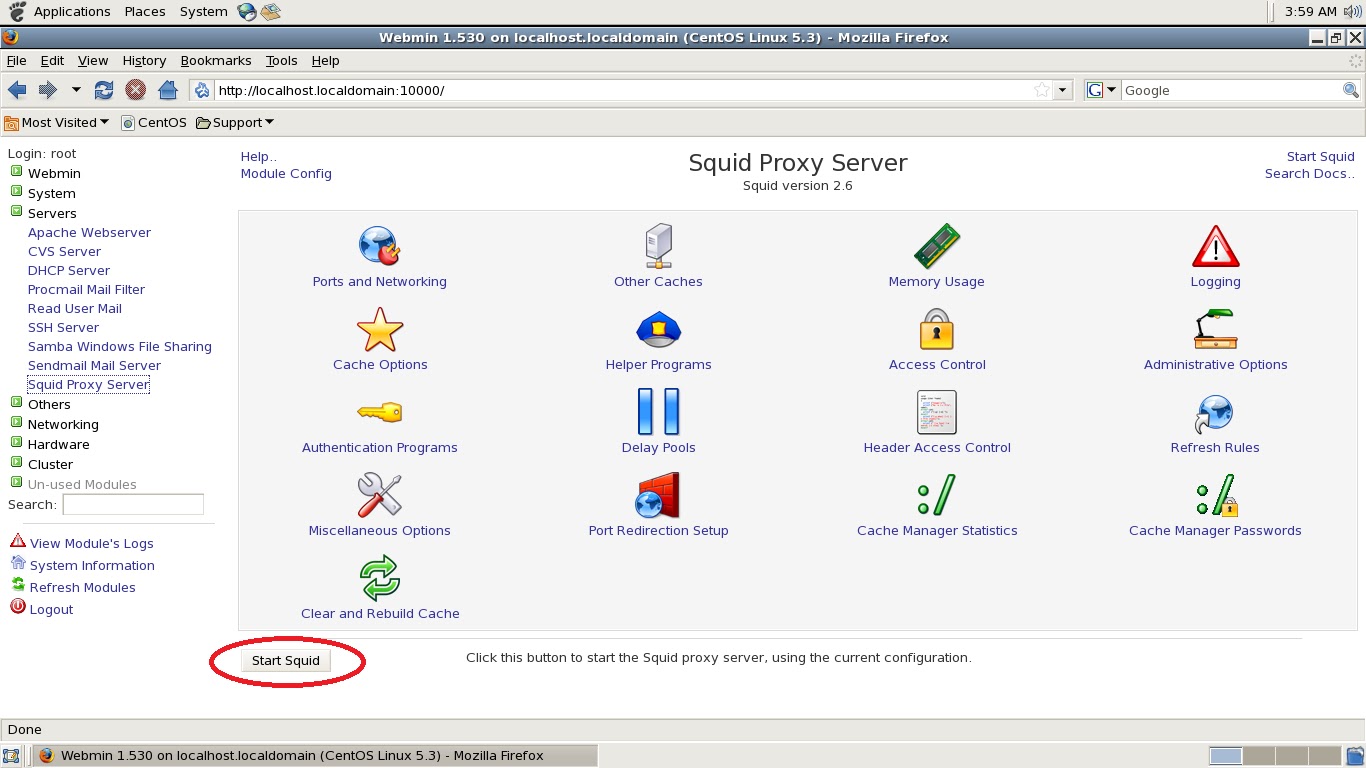The width and height of the screenshot is (1366, 768).
Task: Expand the System category in sidebar
Action: [x=16, y=192]
